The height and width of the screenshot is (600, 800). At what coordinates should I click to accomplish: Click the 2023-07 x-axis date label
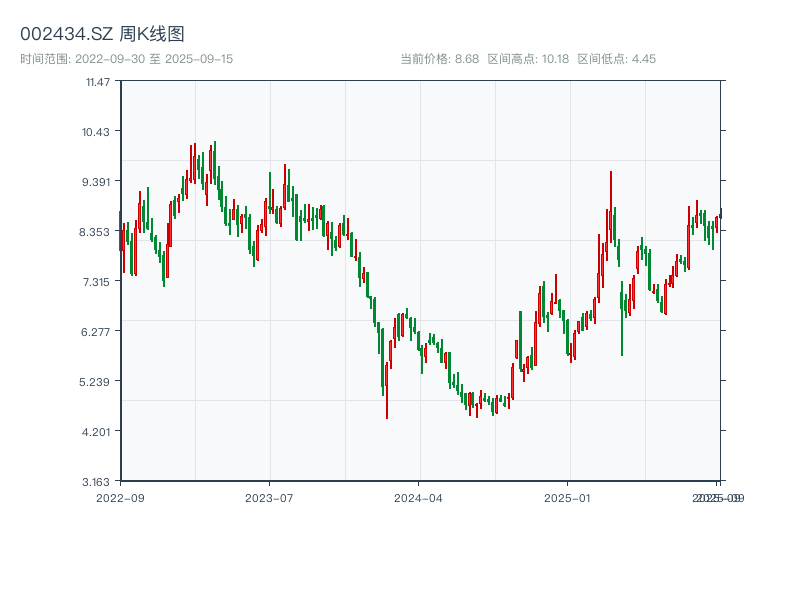269,497
